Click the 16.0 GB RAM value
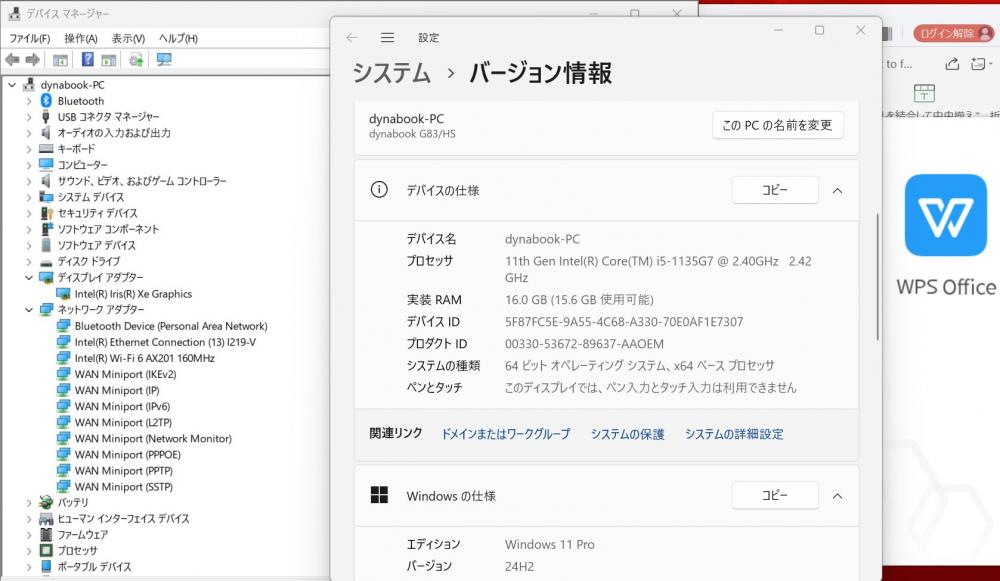The height and width of the screenshot is (581, 1000). click(x=579, y=300)
